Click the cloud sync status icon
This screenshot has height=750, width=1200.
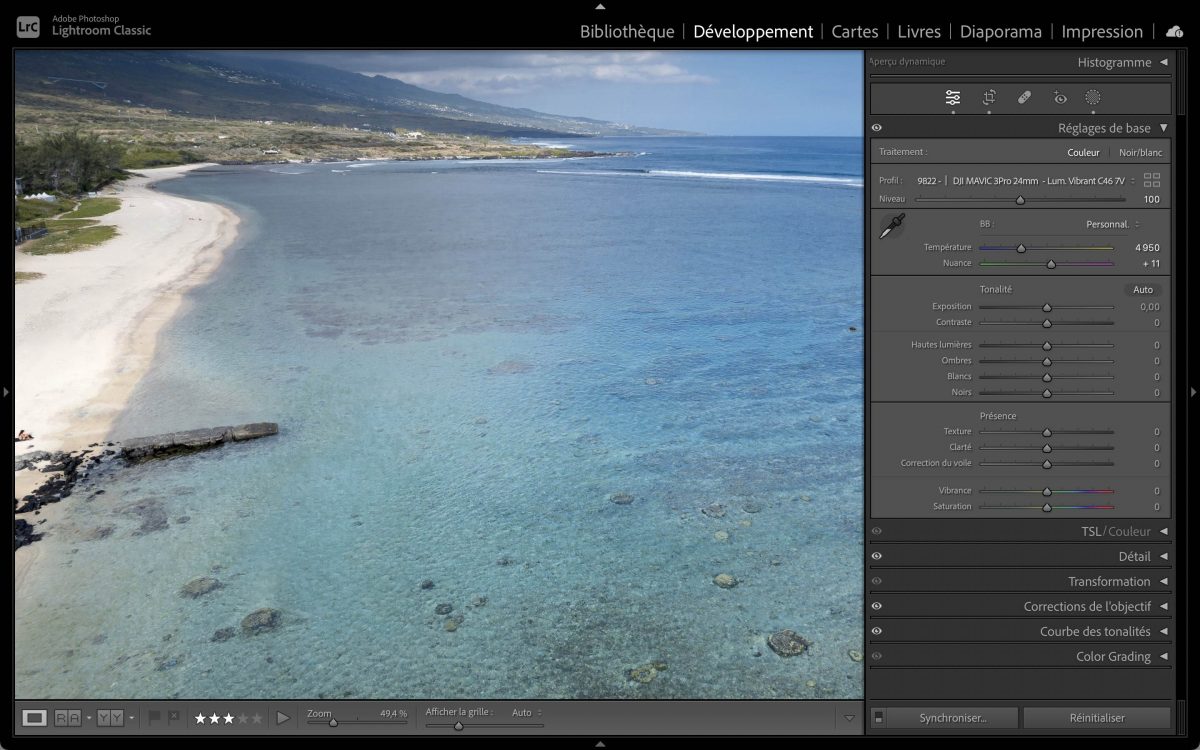[1174, 32]
